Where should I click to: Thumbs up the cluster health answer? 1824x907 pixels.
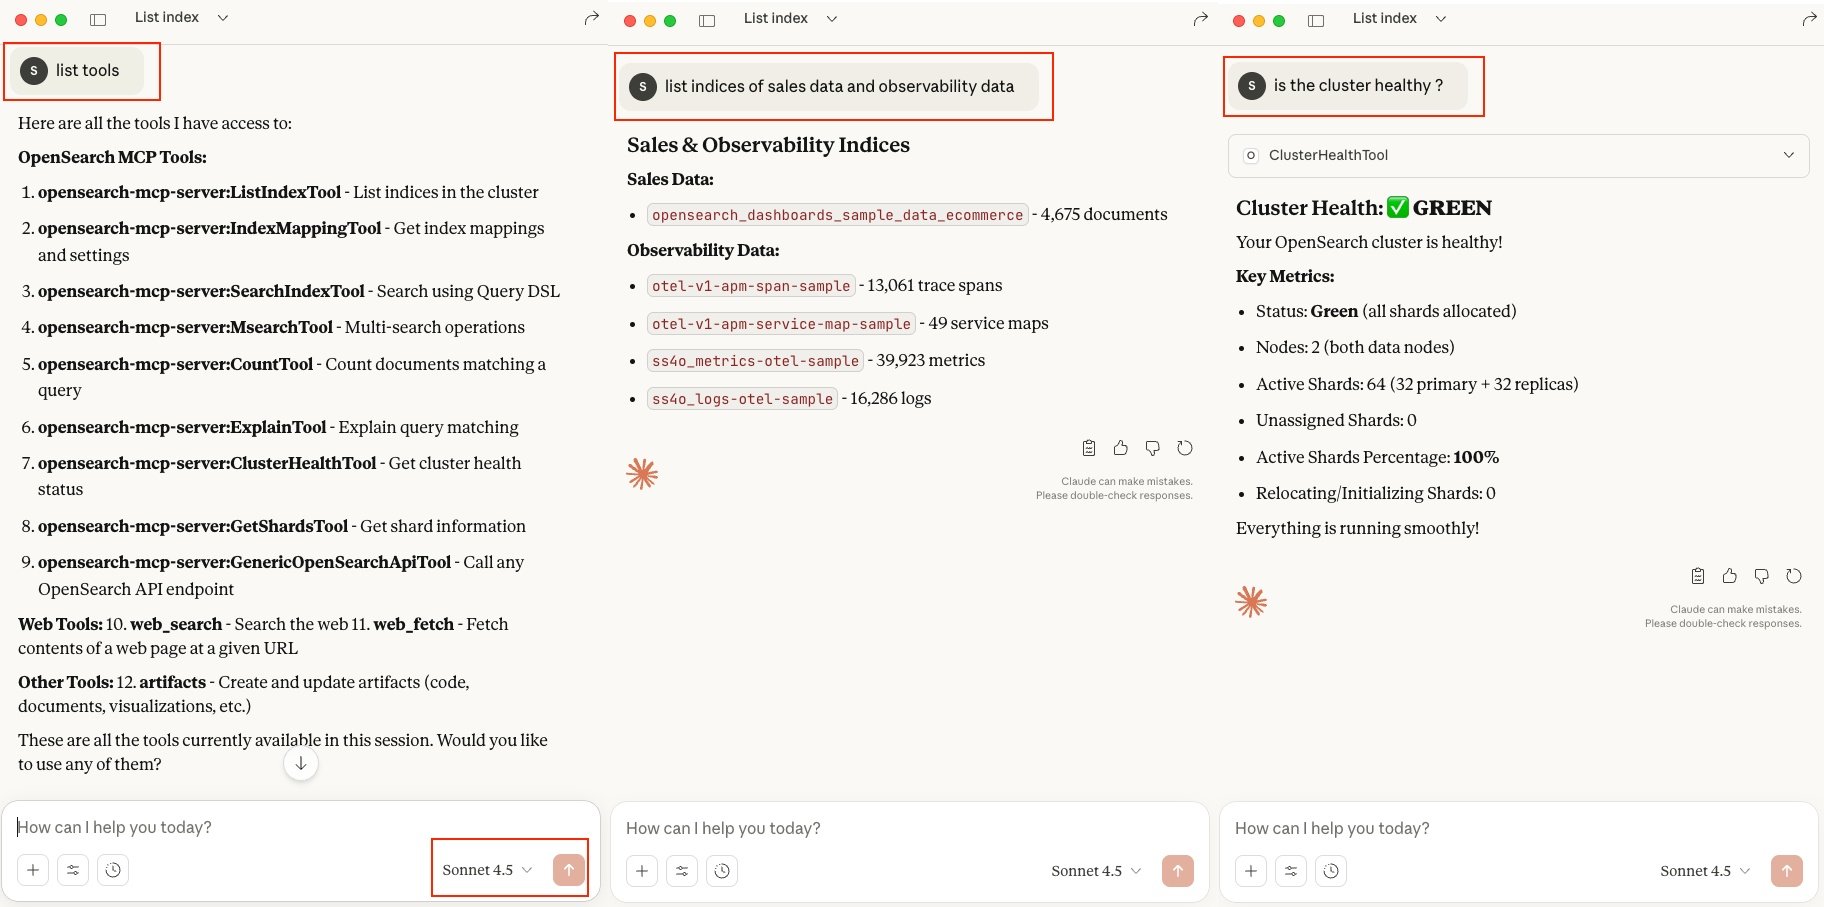click(x=1729, y=575)
